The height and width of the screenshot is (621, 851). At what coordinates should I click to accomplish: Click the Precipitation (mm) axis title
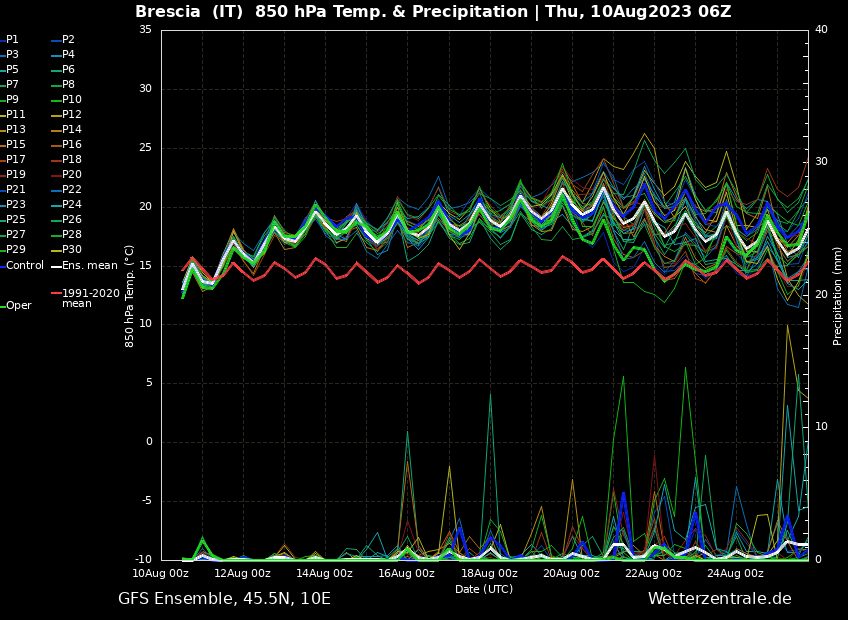coord(837,294)
